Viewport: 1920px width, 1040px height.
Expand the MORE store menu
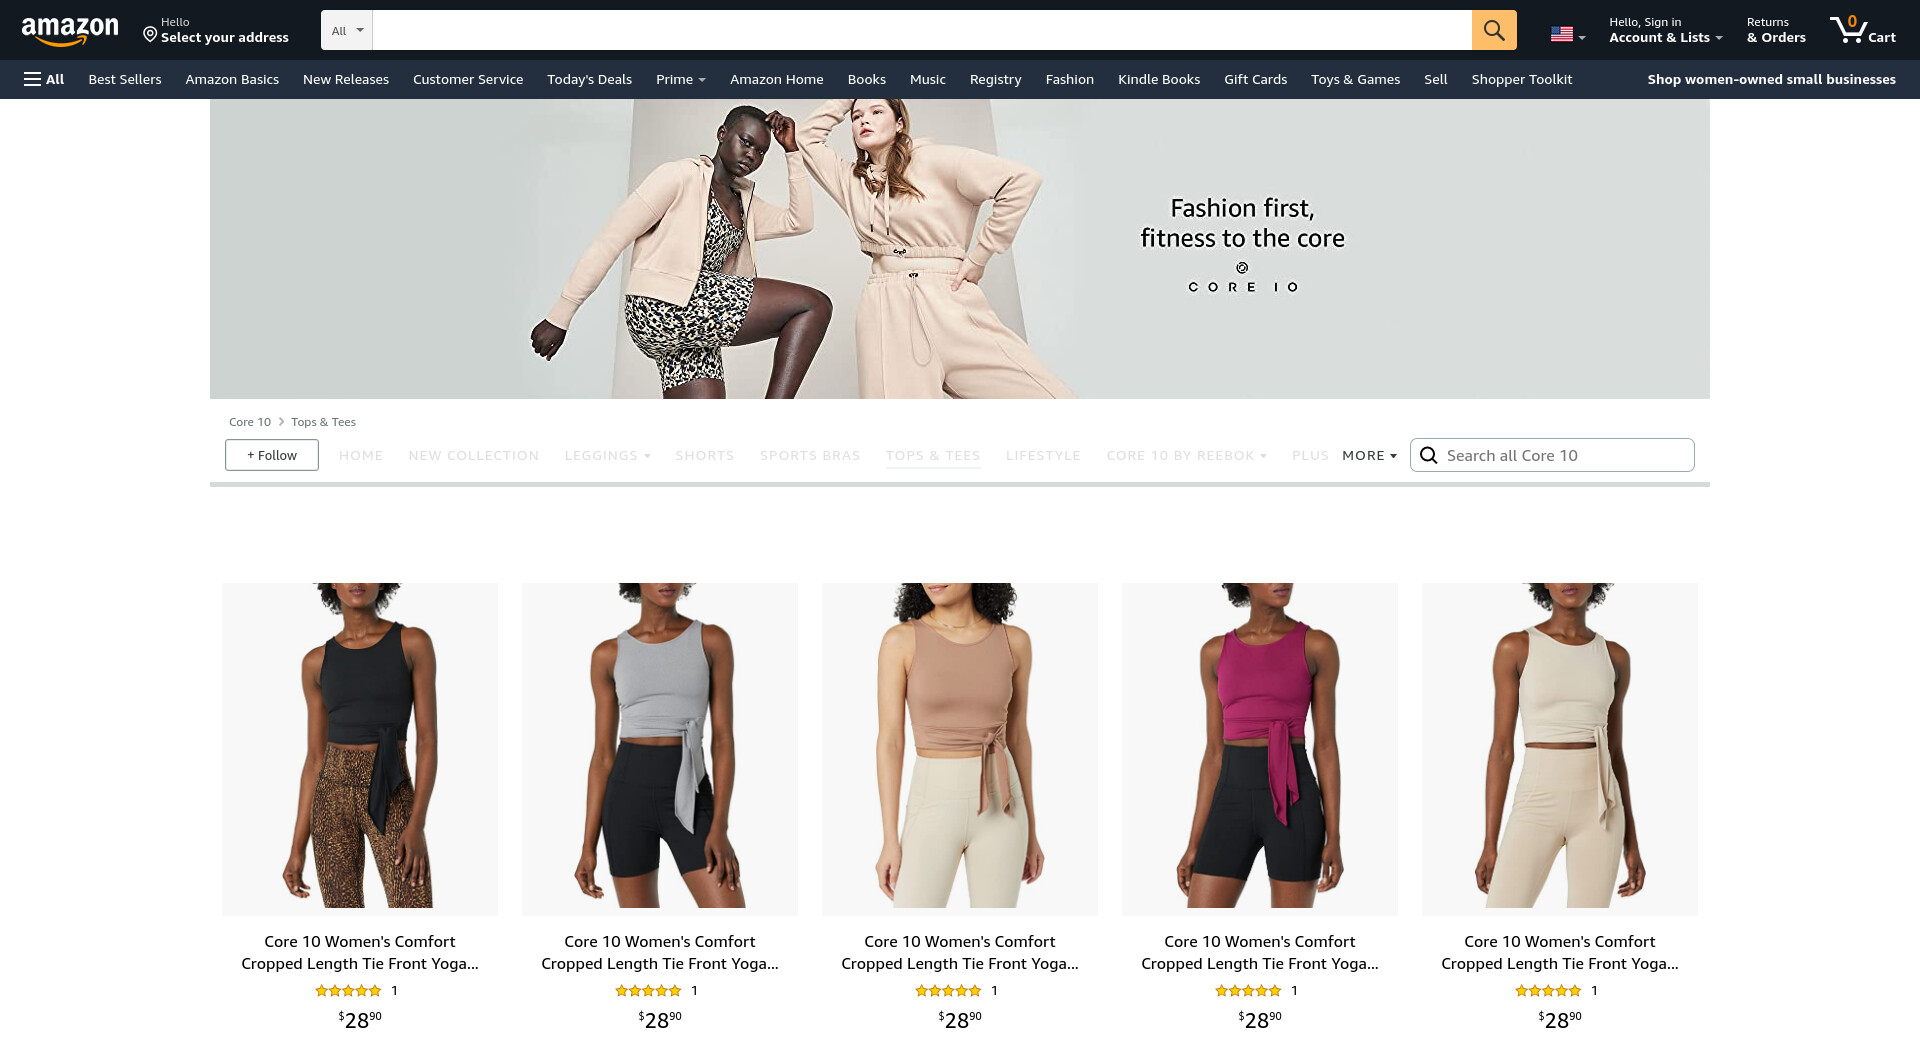[x=1369, y=456]
